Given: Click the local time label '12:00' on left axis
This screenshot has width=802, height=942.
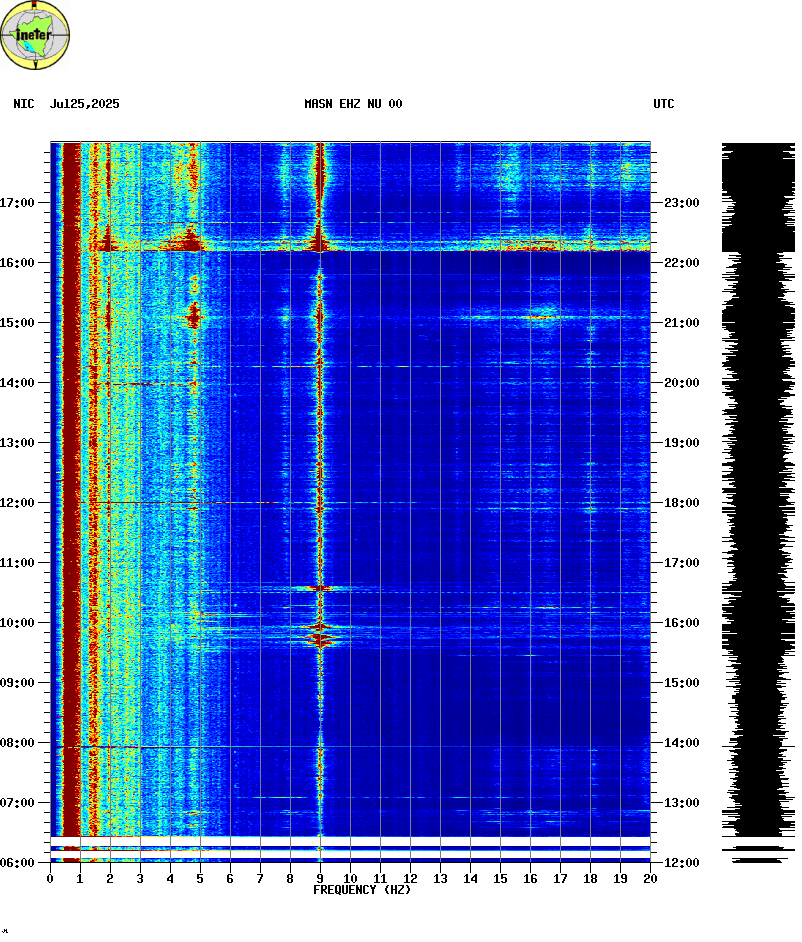Looking at the screenshot, I should 17,503.
